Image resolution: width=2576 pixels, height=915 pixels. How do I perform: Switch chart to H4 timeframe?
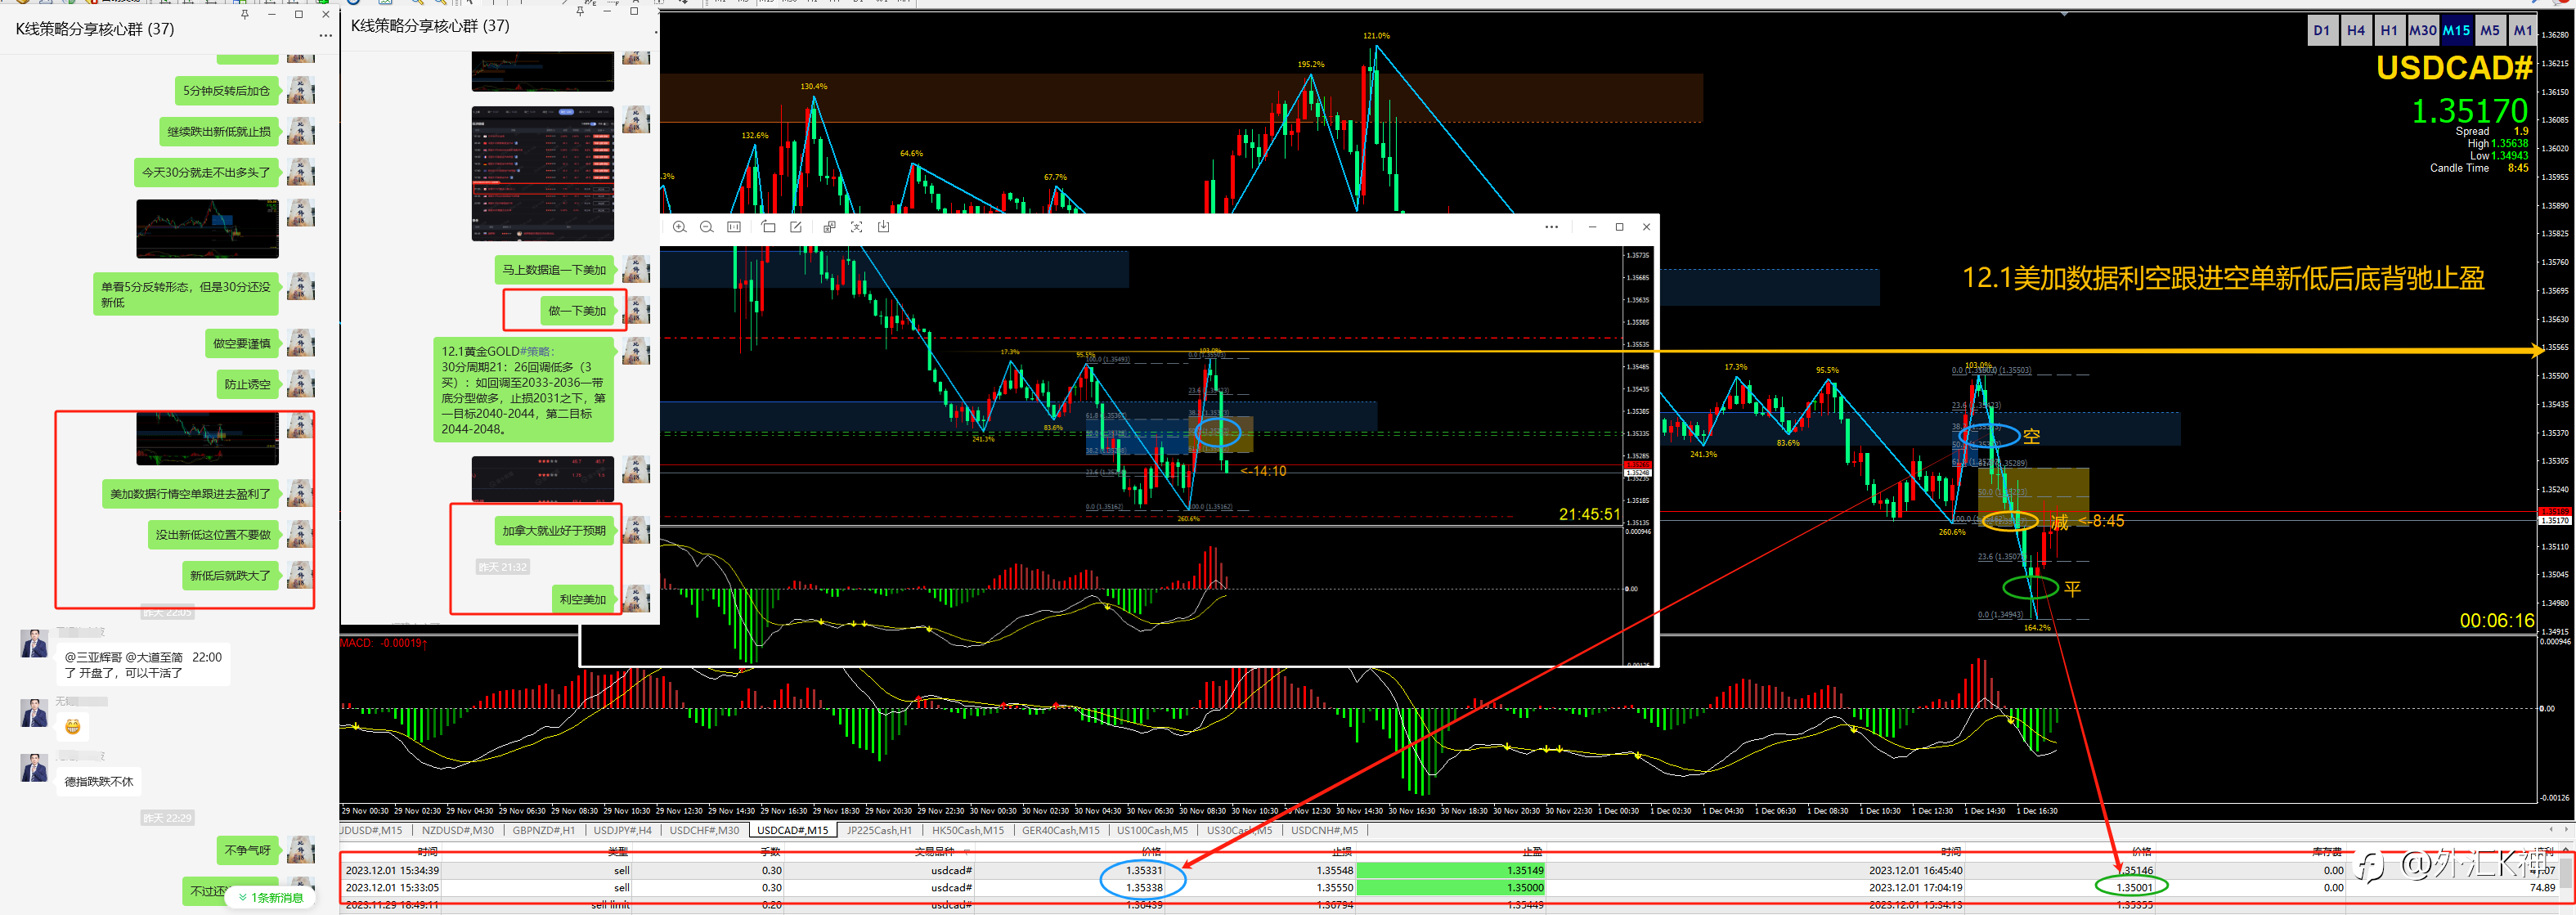(x=2356, y=30)
